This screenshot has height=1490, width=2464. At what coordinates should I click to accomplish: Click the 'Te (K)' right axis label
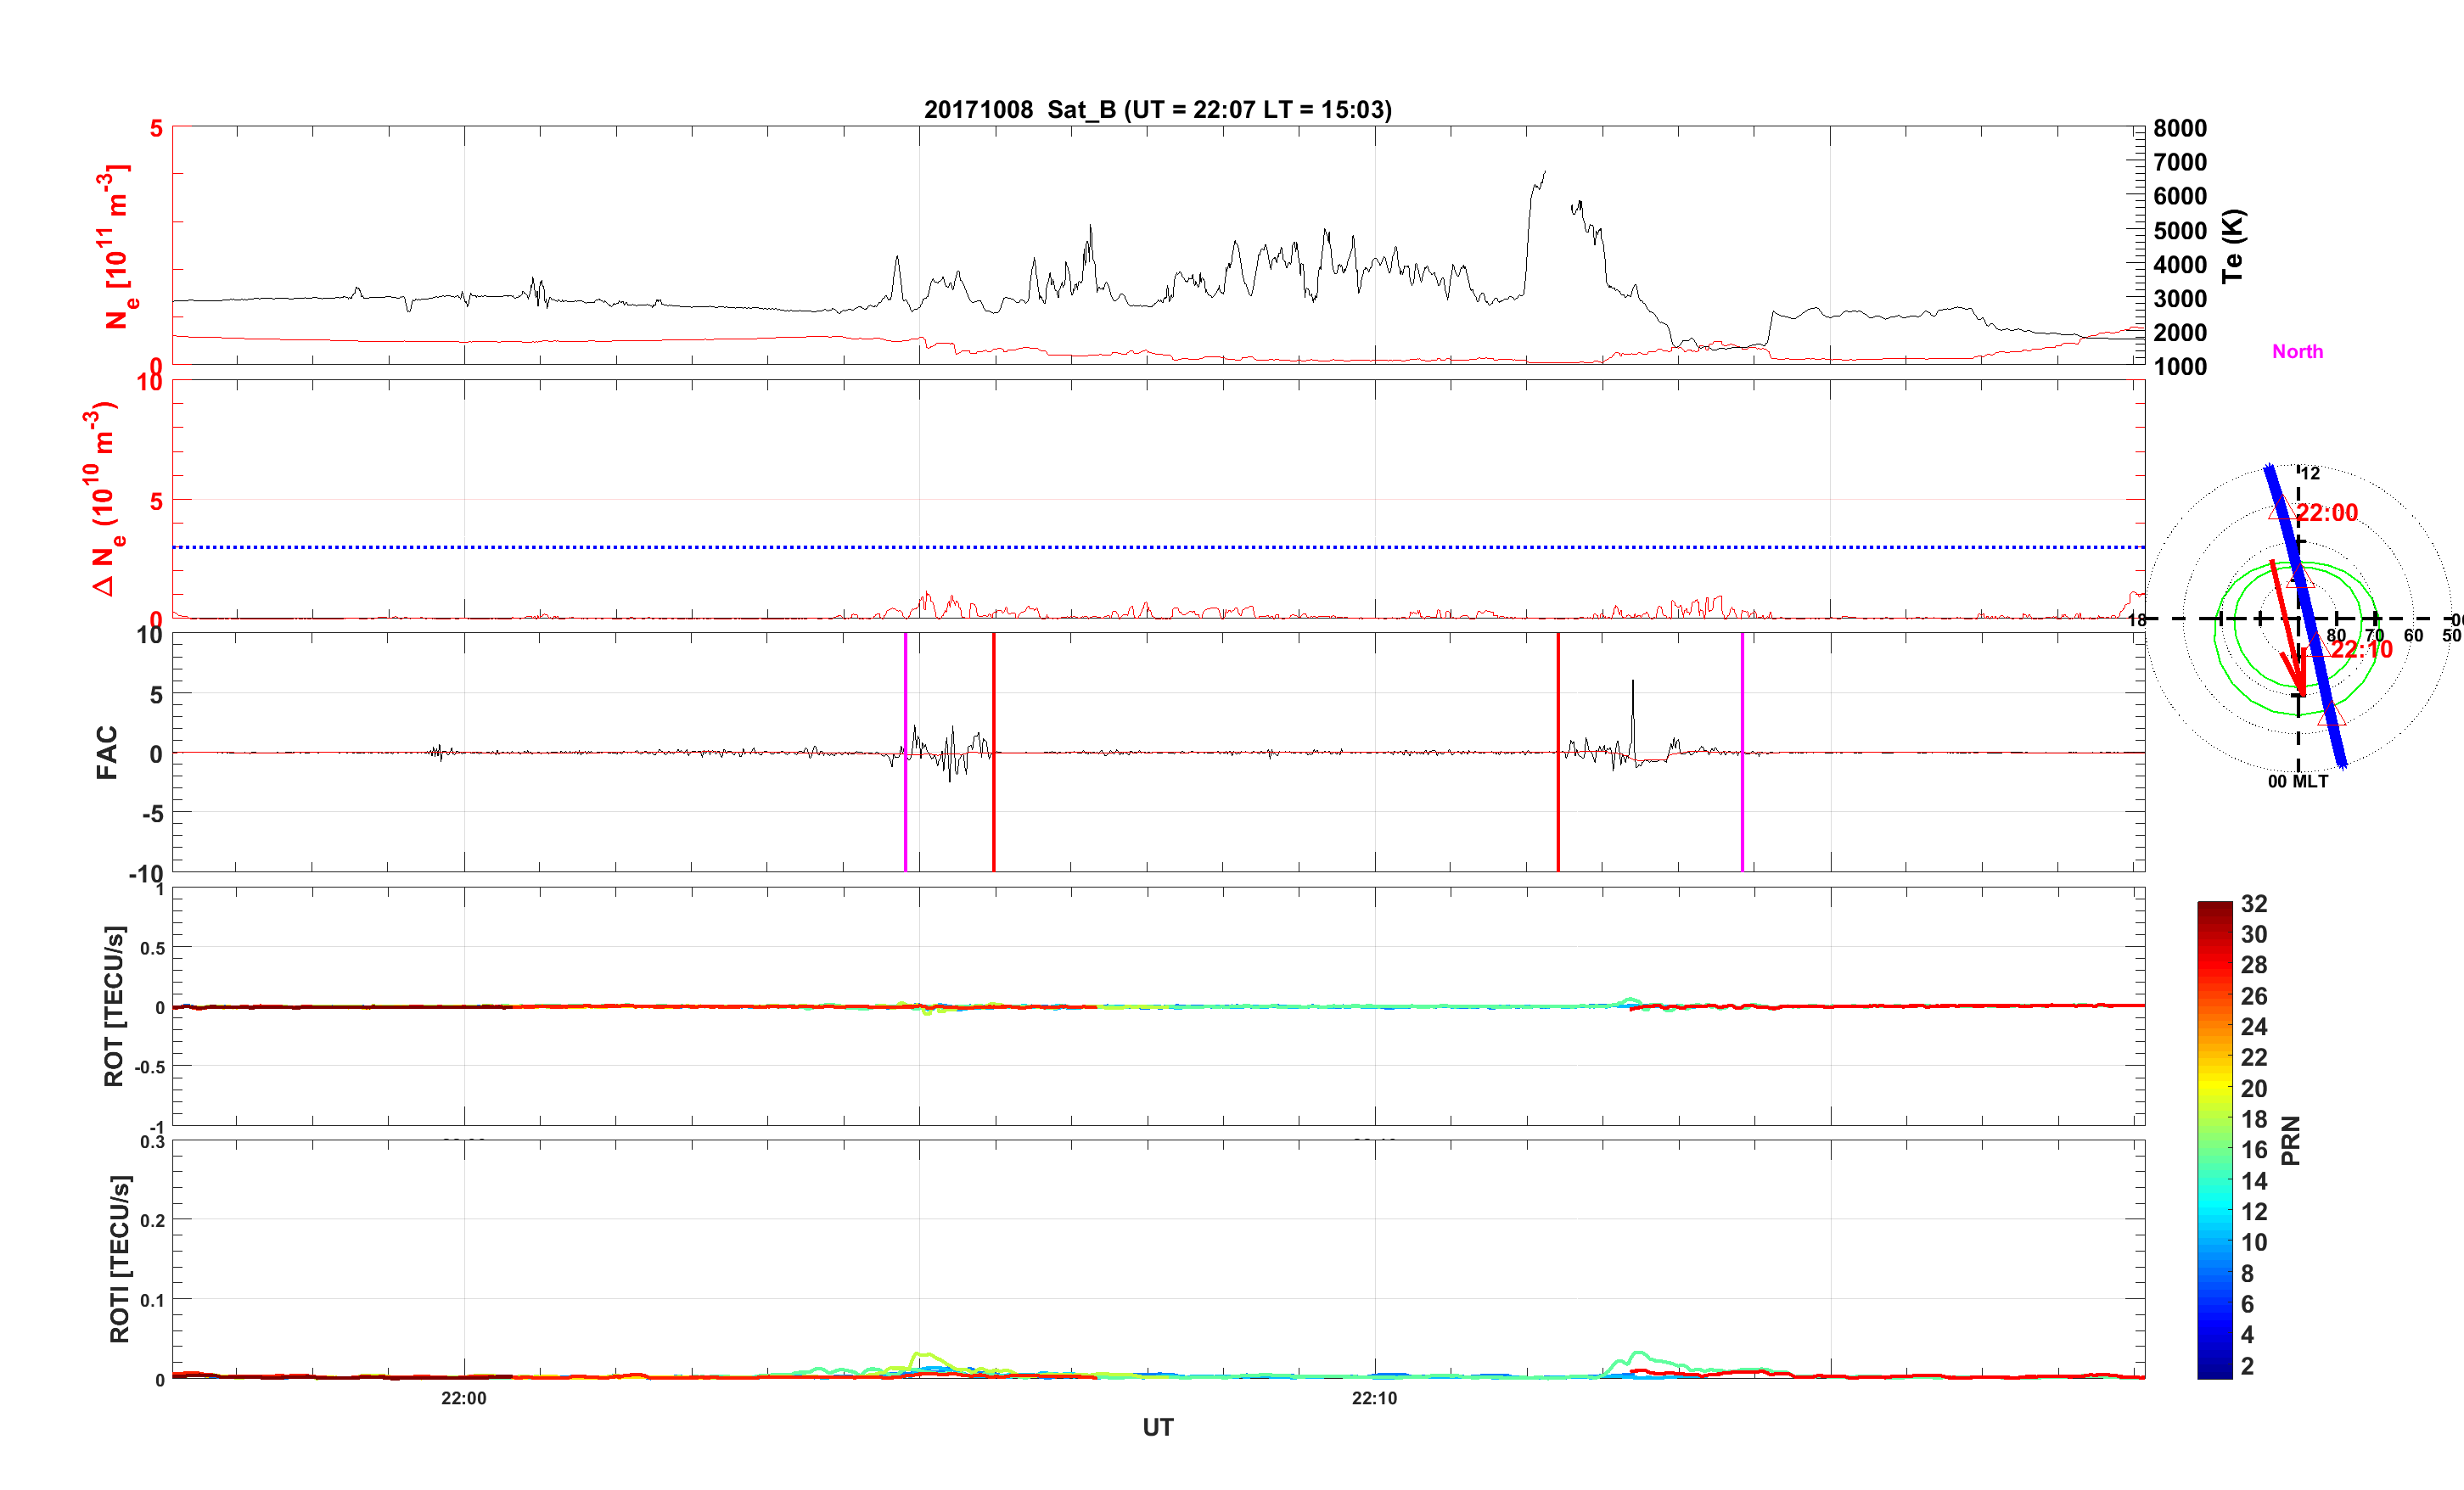click(2232, 246)
